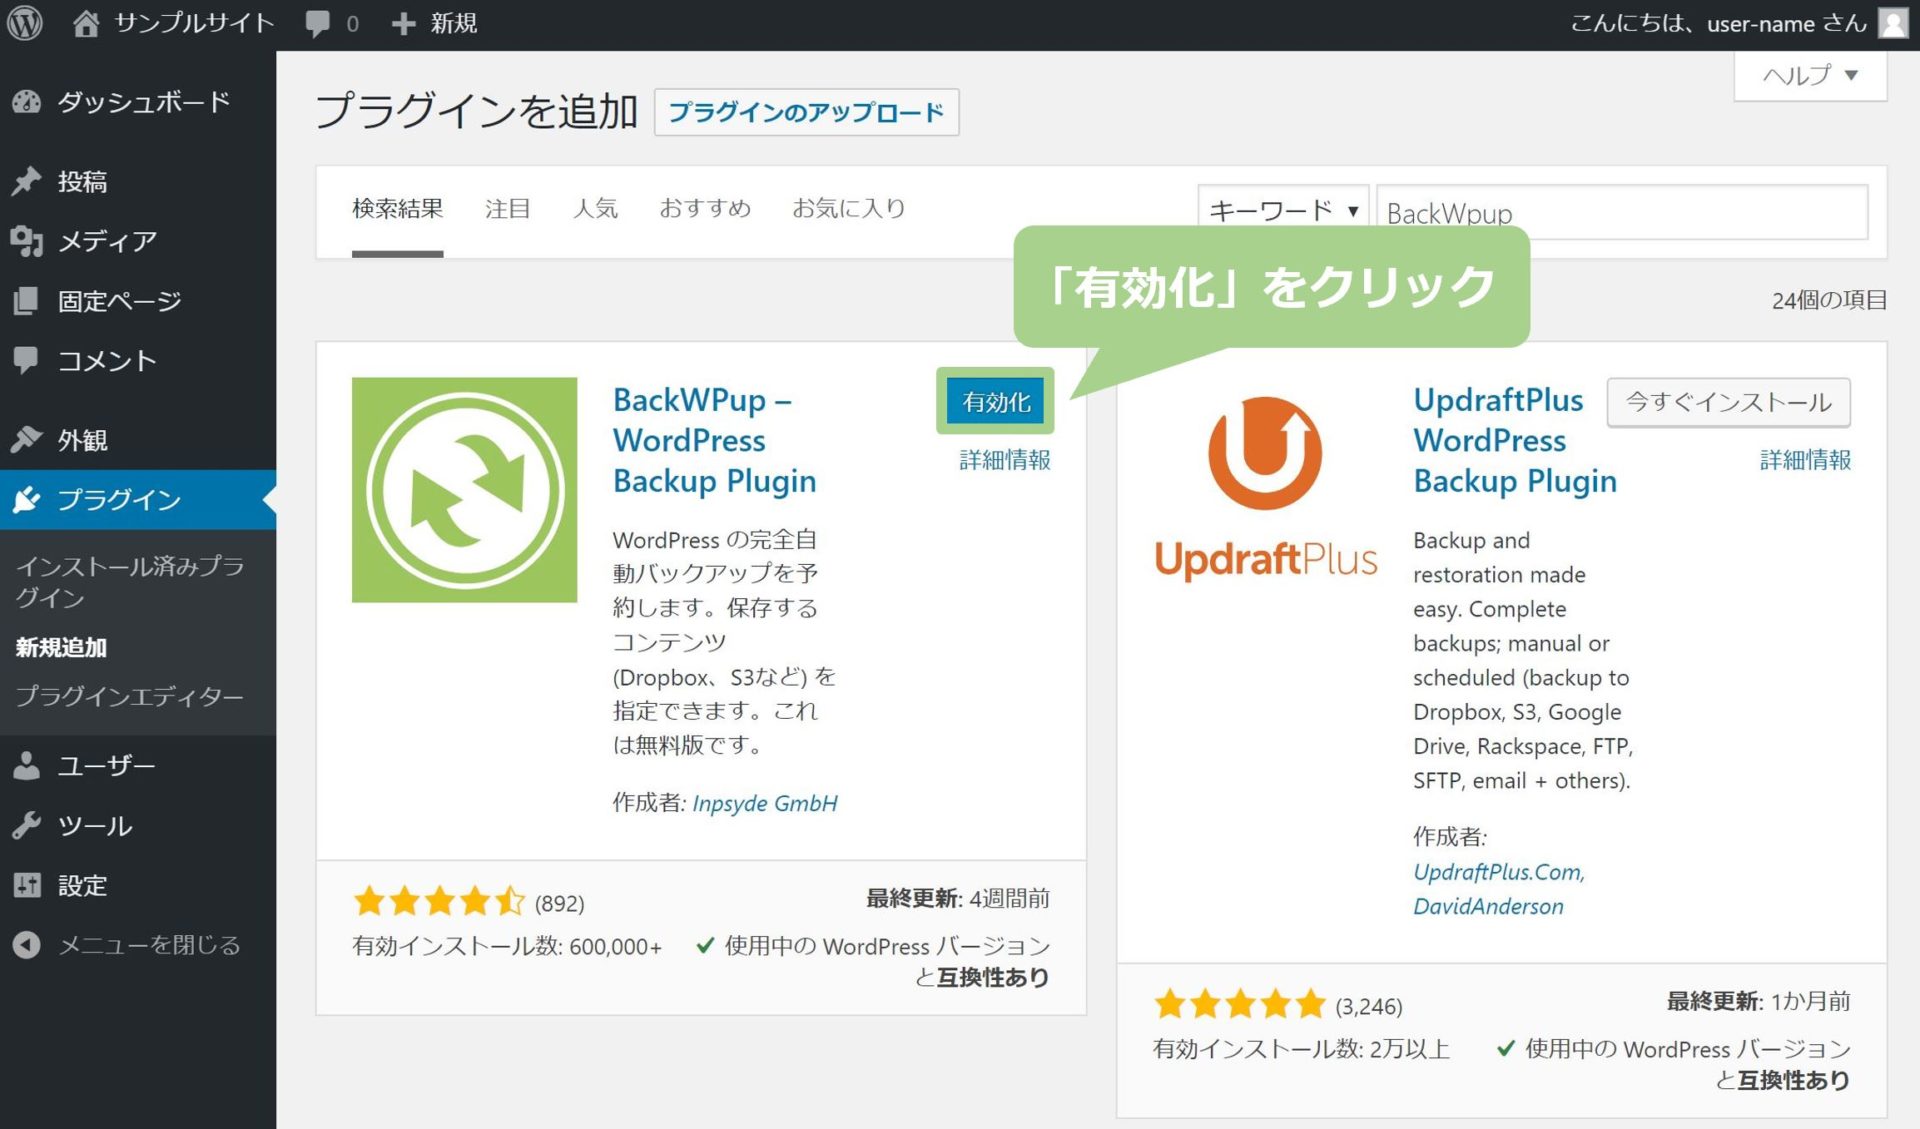This screenshot has height=1129, width=1920.
Task: Select the 外観 appearance brush icon
Action: coord(27,439)
